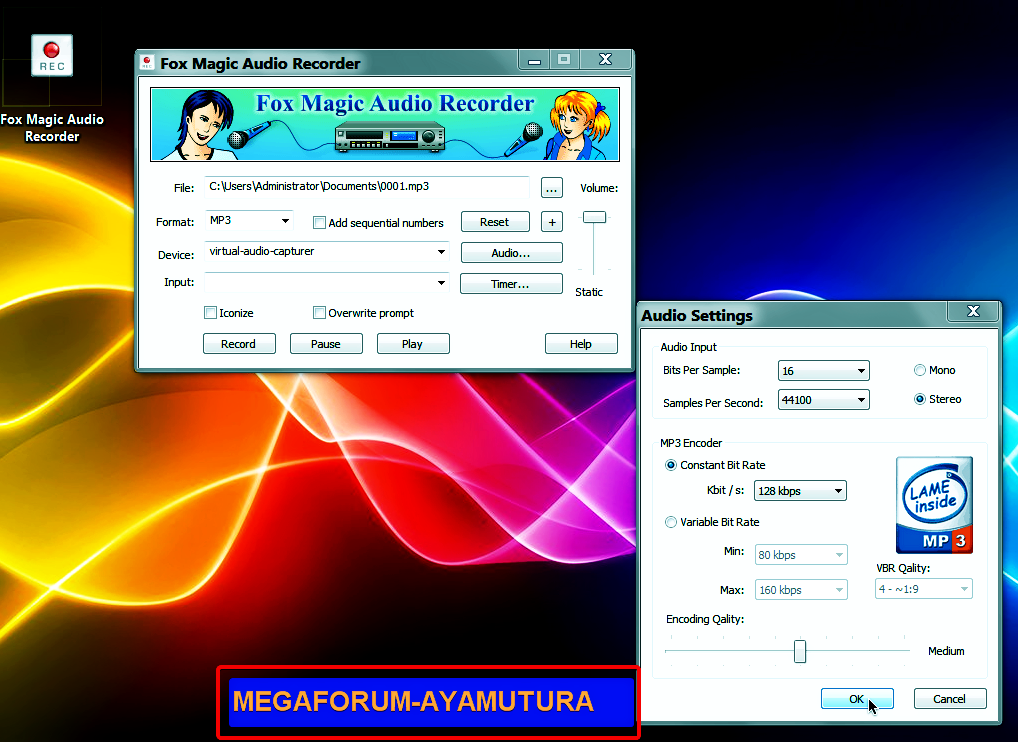Click the Static label under Volume
The width and height of the screenshot is (1018, 742).
[x=589, y=292]
